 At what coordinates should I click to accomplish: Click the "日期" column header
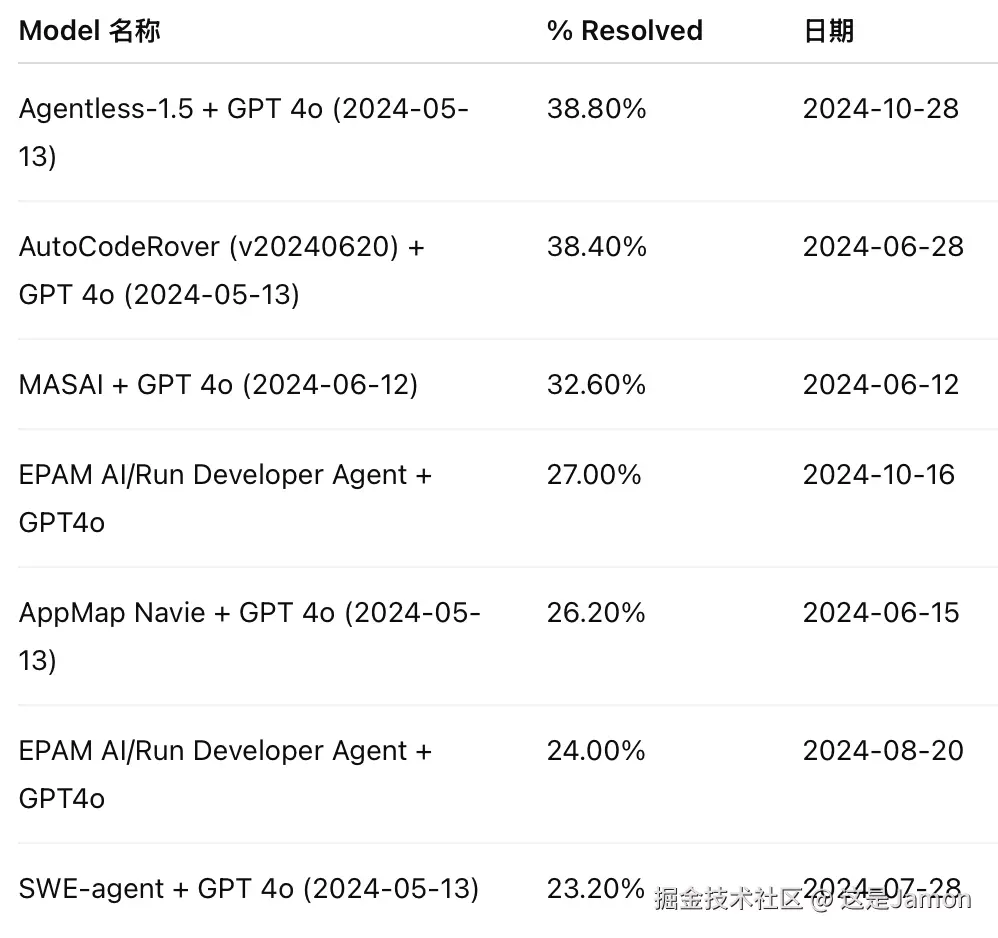(828, 31)
